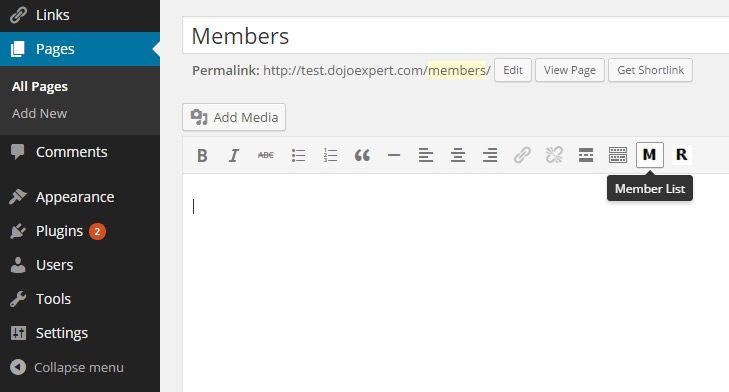Apply italic formatting

pyautogui.click(x=234, y=155)
